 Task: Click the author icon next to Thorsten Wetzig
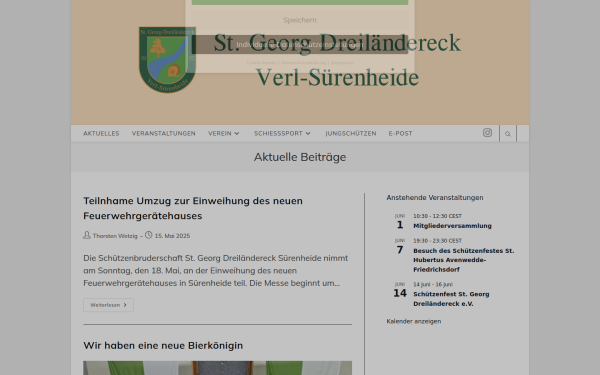pyautogui.click(x=87, y=235)
